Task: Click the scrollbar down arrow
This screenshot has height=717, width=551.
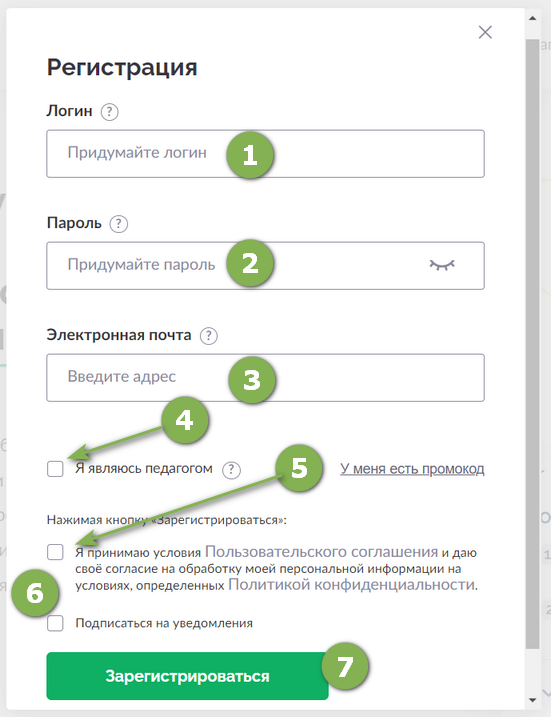Action: pos(532,700)
